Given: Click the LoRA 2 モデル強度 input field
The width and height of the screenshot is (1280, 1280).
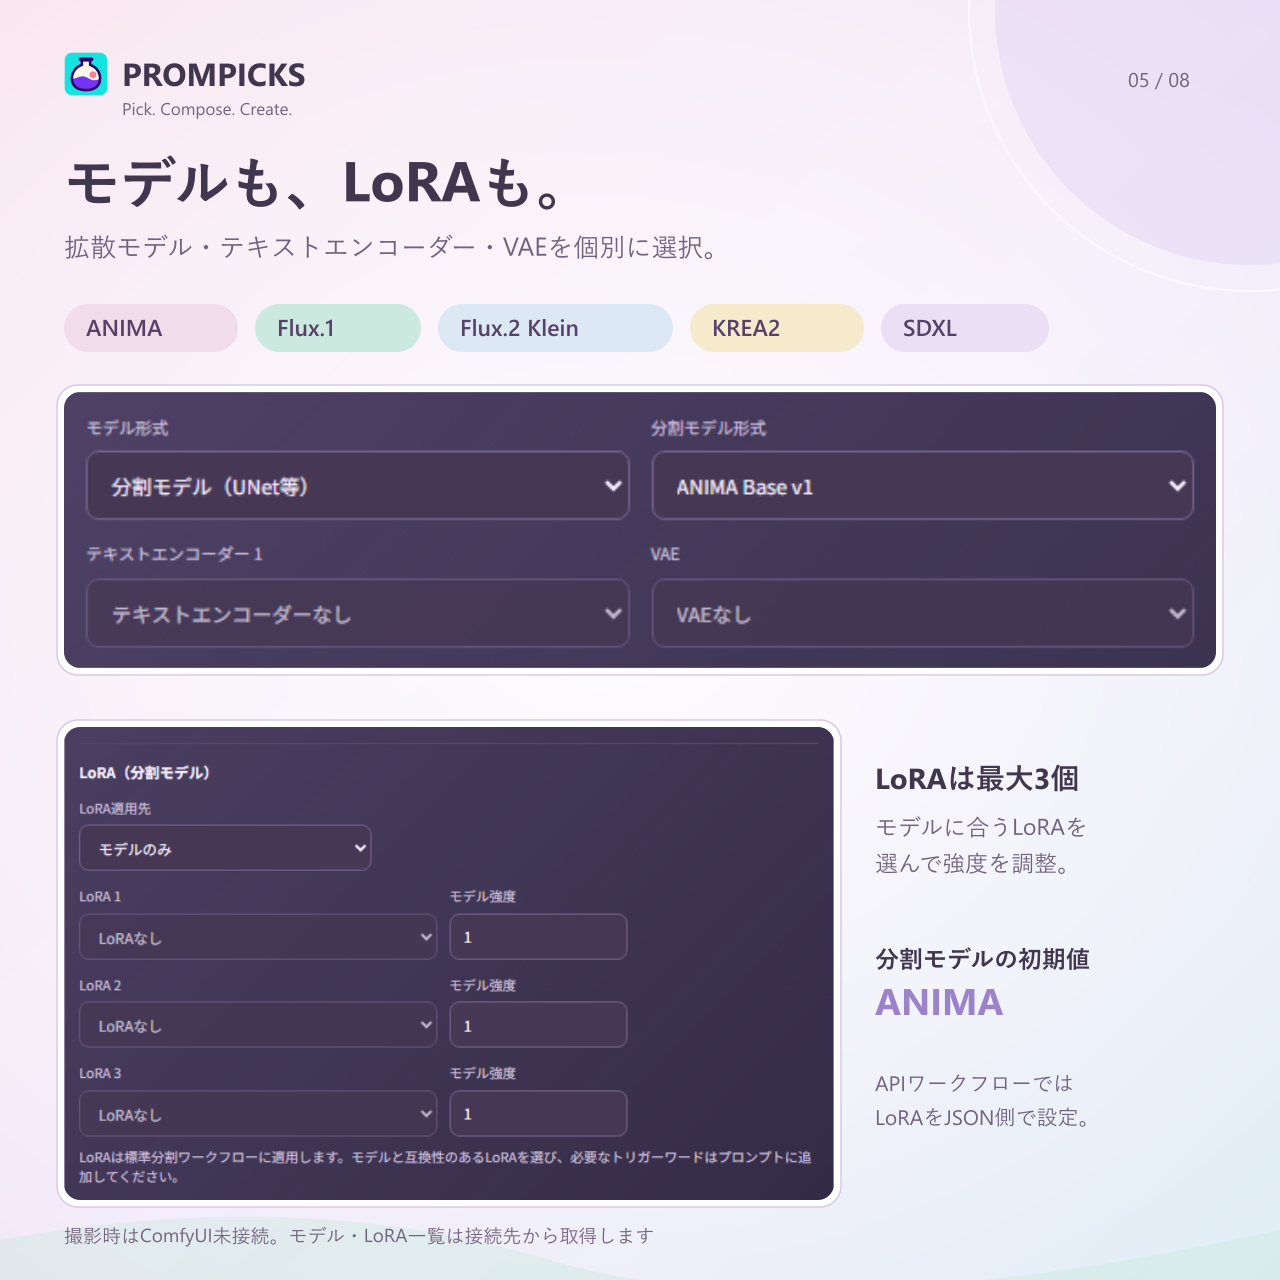Looking at the screenshot, I should pos(539,1025).
